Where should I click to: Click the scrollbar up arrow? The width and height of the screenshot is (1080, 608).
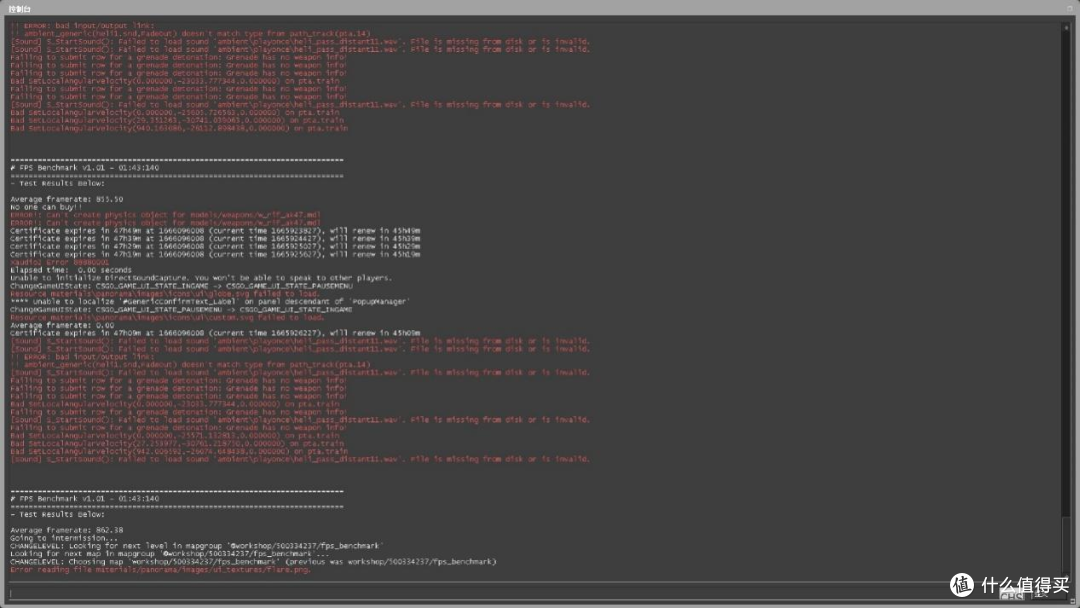(1066, 28)
